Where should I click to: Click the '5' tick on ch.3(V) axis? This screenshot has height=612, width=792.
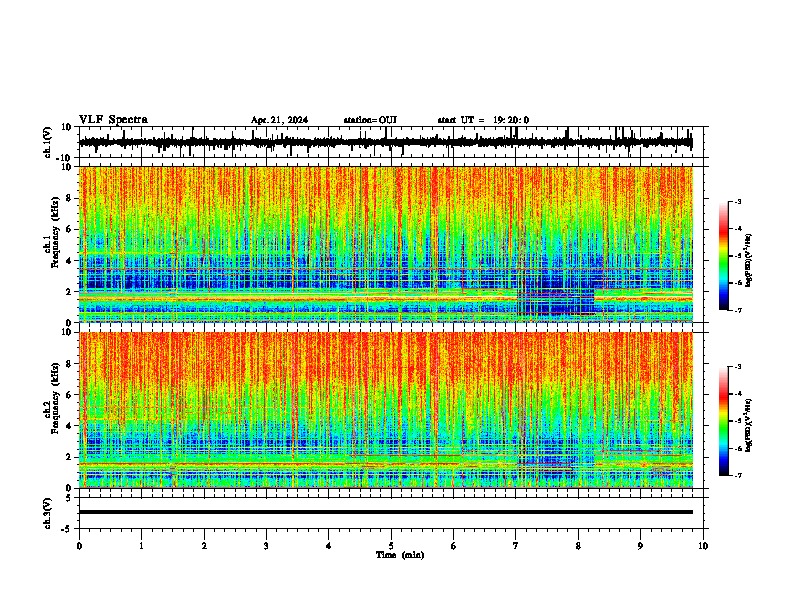pyautogui.click(x=70, y=497)
